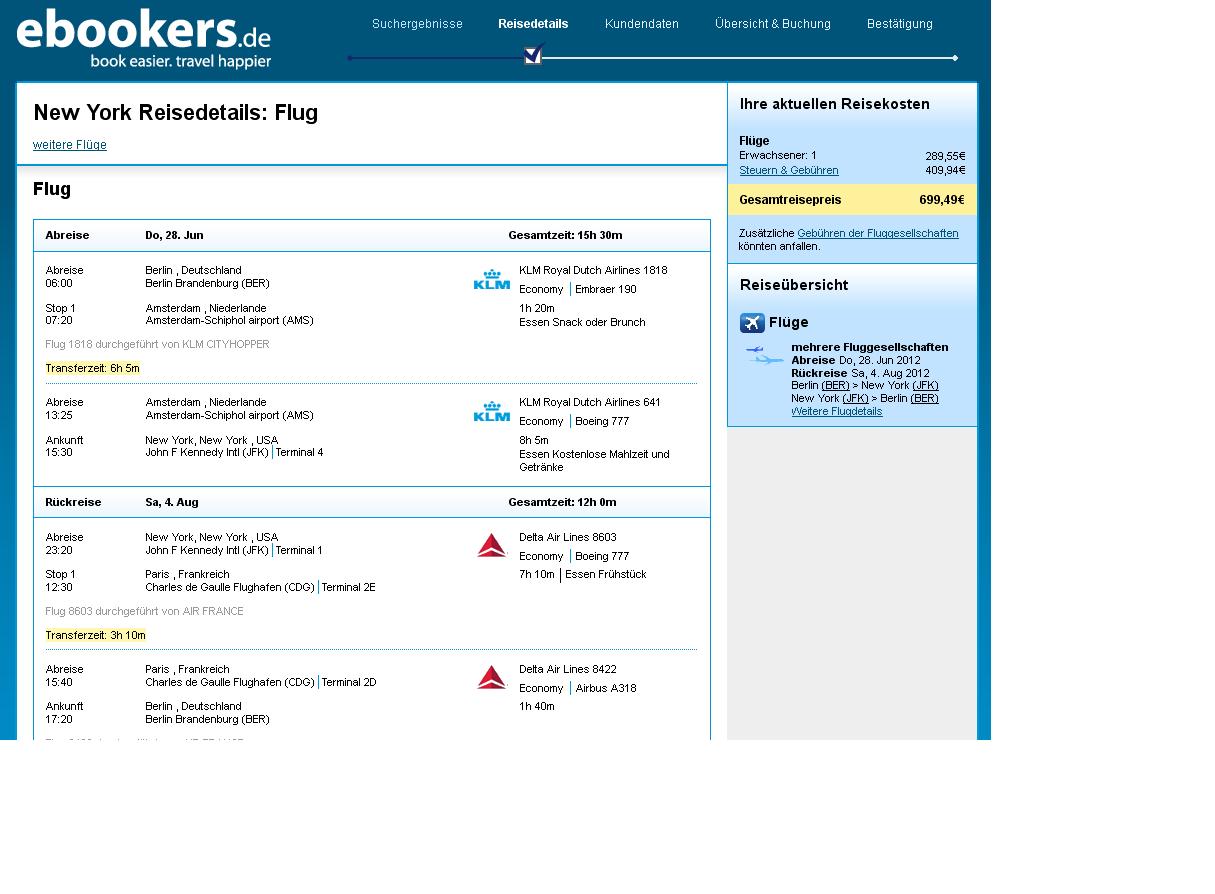This screenshot has height=894, width=1215.
Task: Select the Reisedetails step
Action: [x=533, y=24]
